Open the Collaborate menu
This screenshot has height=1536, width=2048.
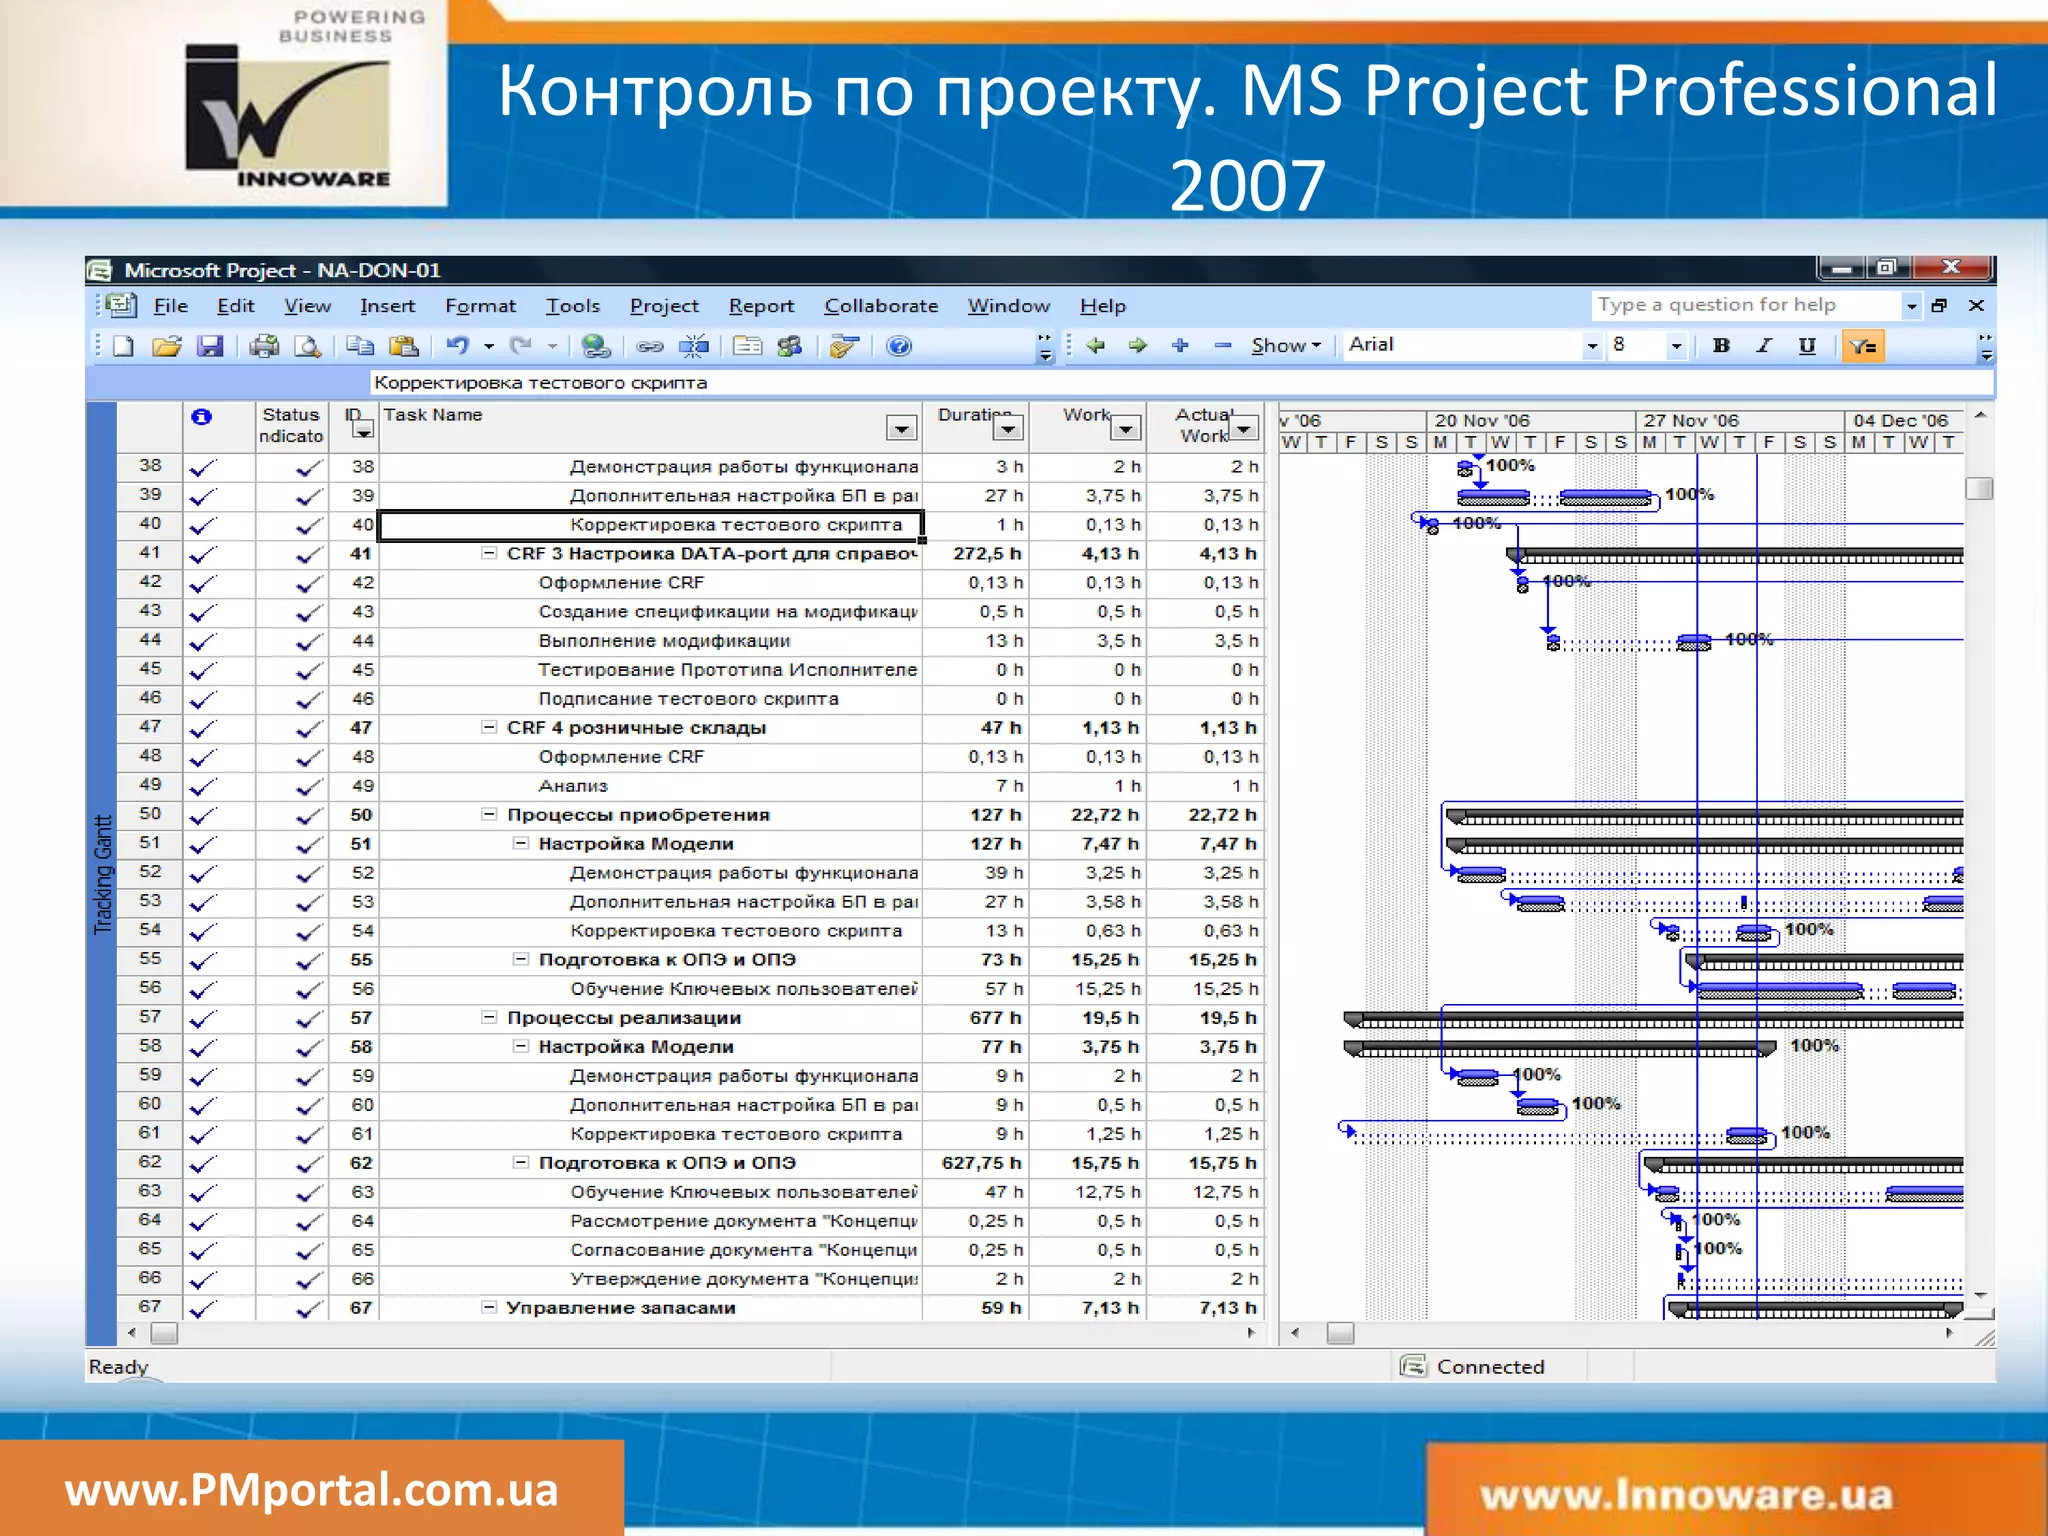point(881,305)
